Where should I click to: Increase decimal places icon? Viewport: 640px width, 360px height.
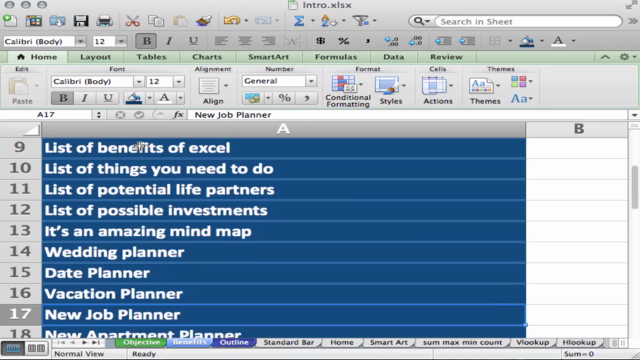(x=391, y=41)
